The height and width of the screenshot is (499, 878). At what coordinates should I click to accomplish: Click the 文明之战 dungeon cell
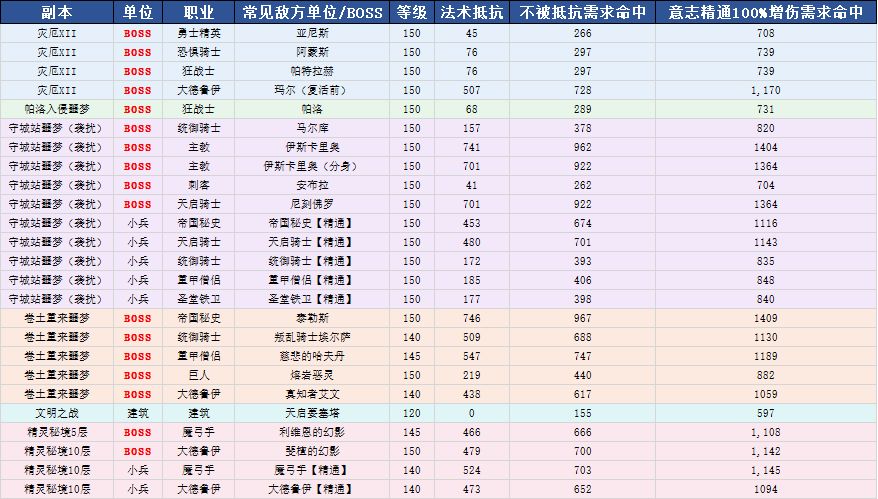(x=57, y=413)
